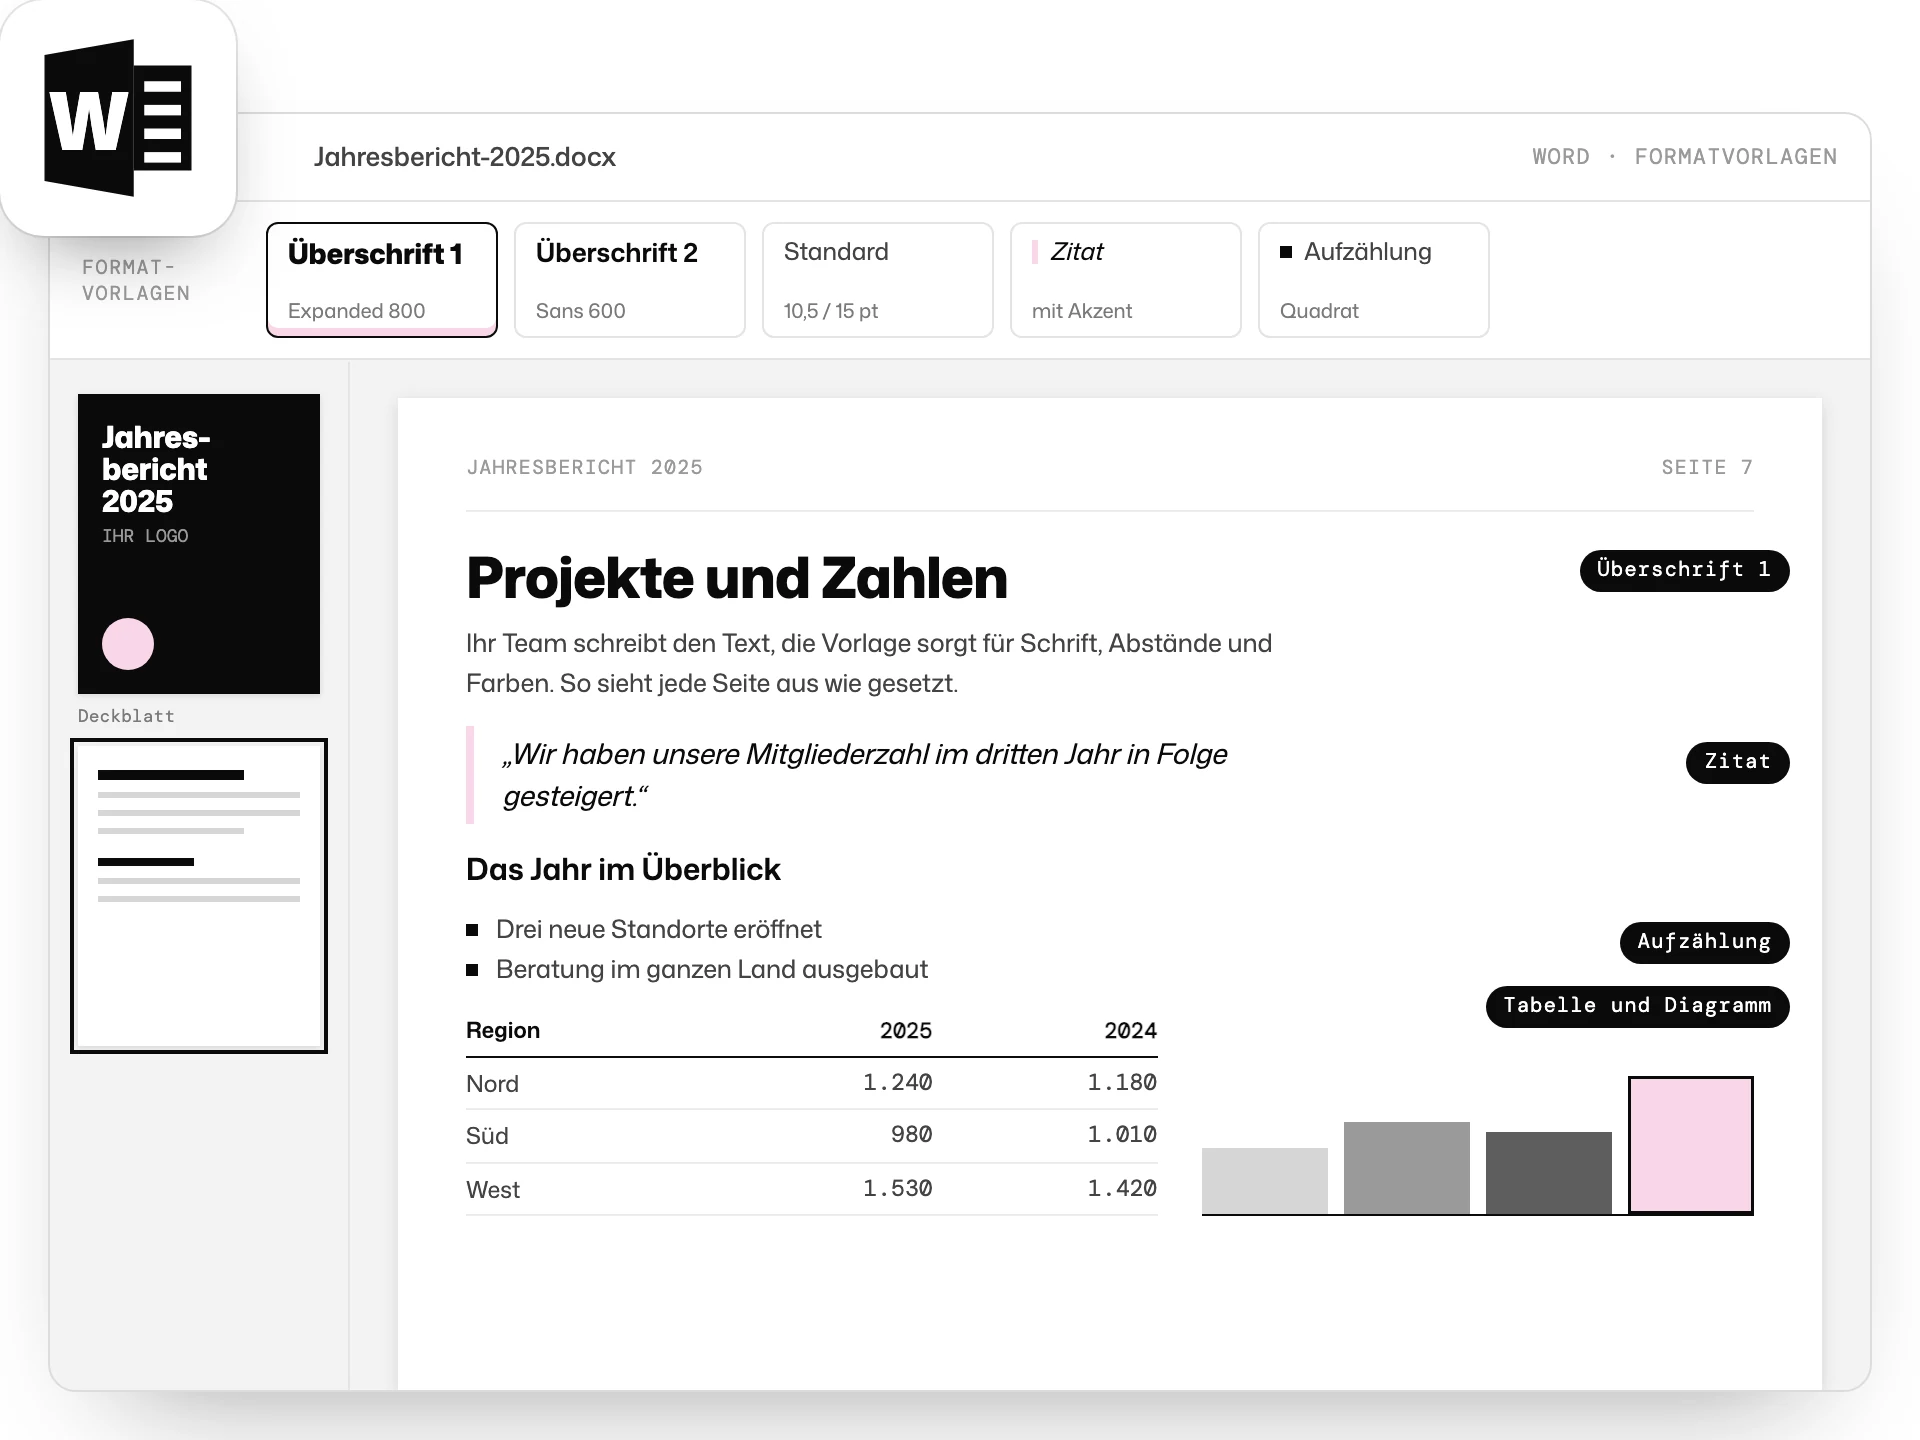The height and width of the screenshot is (1440, 1920).
Task: Click the Zitat label badge
Action: 1737,762
